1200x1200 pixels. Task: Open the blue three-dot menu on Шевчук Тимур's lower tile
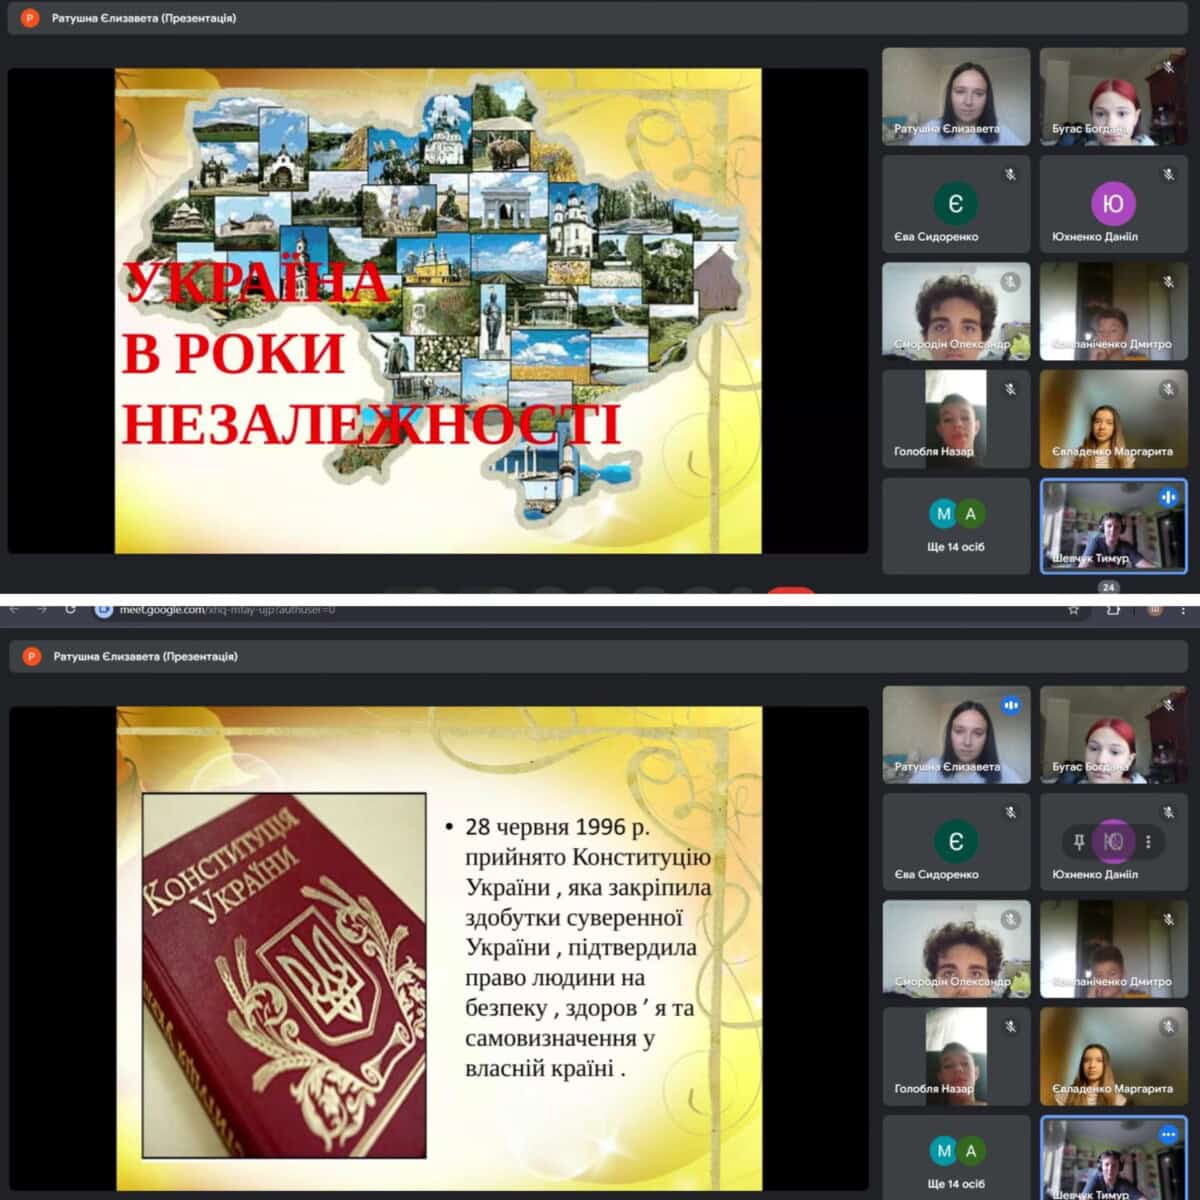point(1168,1134)
